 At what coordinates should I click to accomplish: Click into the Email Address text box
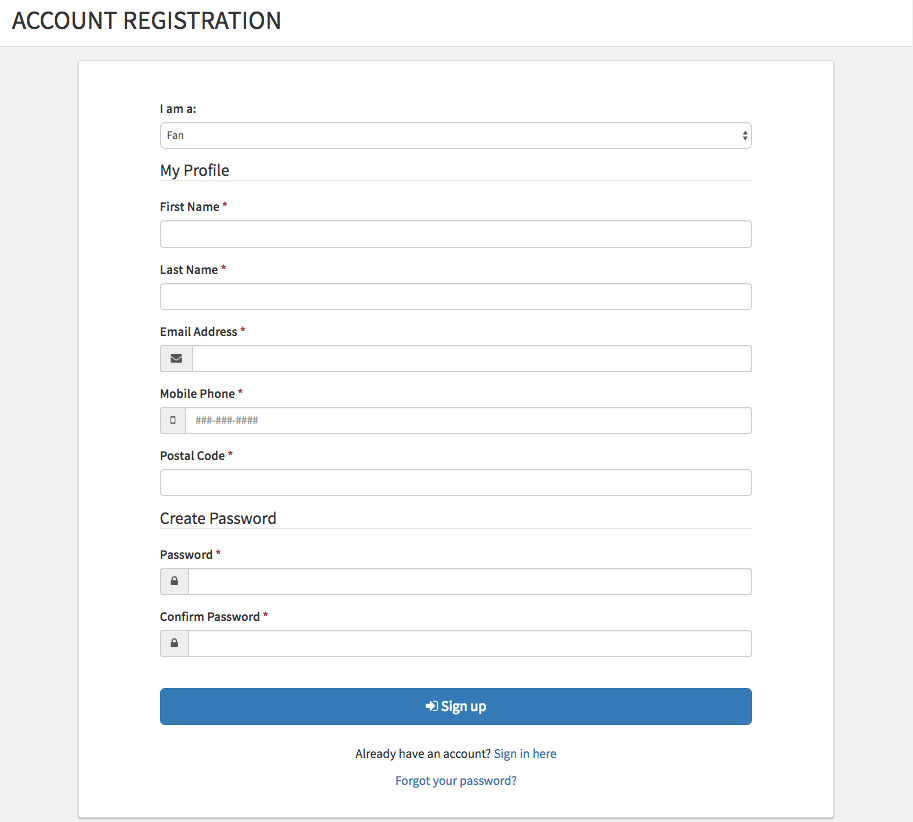(472, 359)
